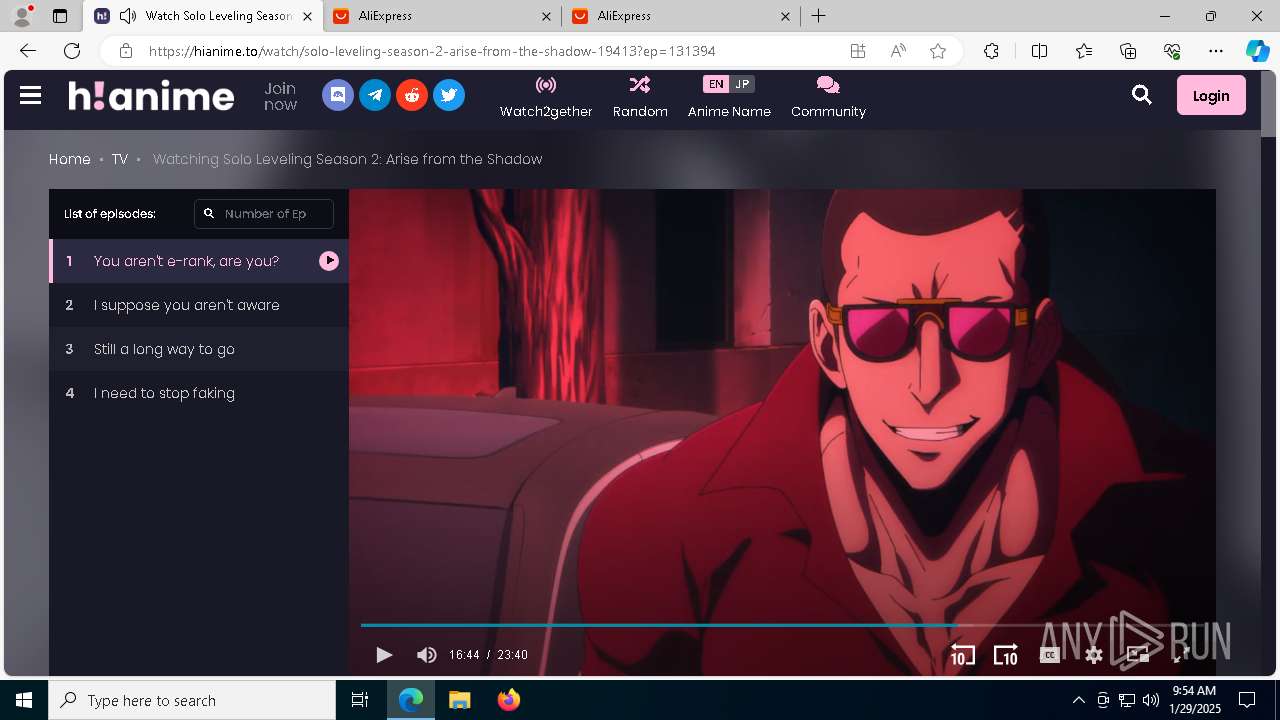Click the pink Login button
Image resolution: width=1280 pixels, height=720 pixels.
click(x=1211, y=95)
